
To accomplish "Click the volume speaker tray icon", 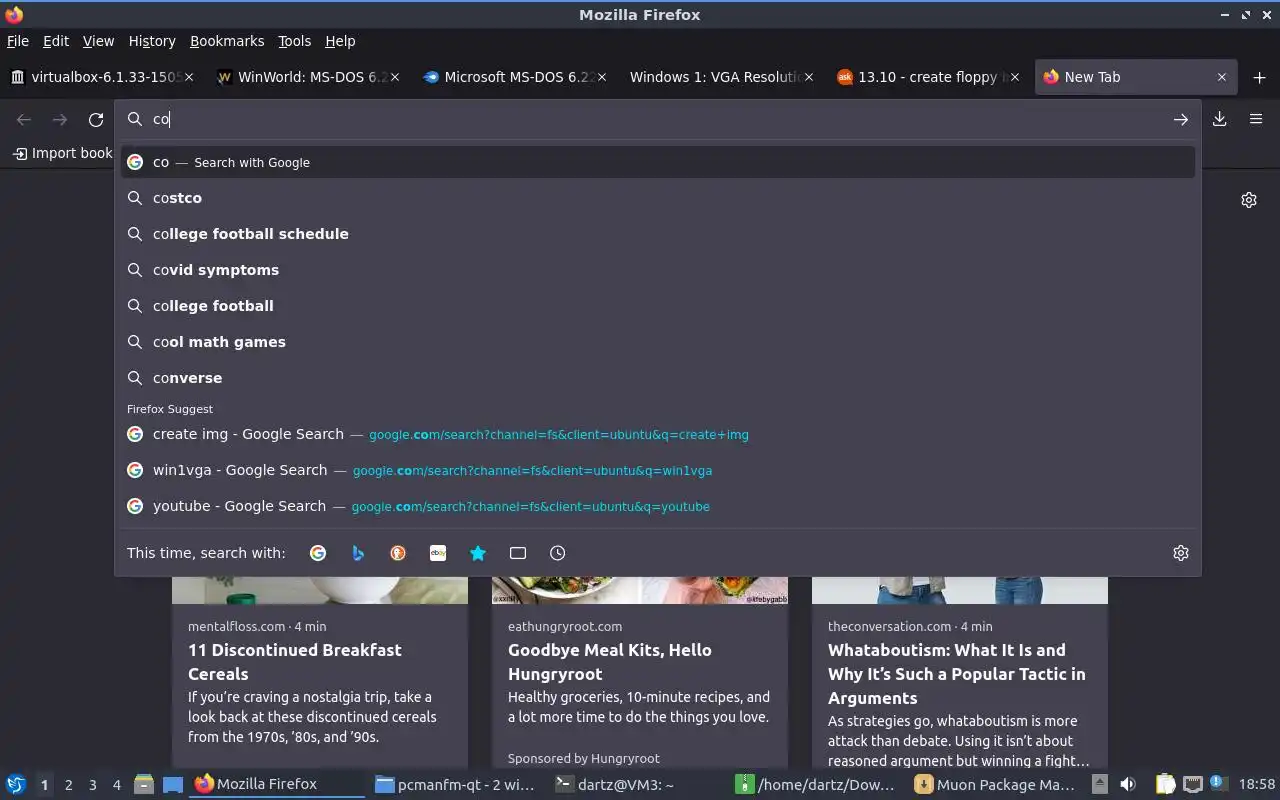I will (1128, 785).
